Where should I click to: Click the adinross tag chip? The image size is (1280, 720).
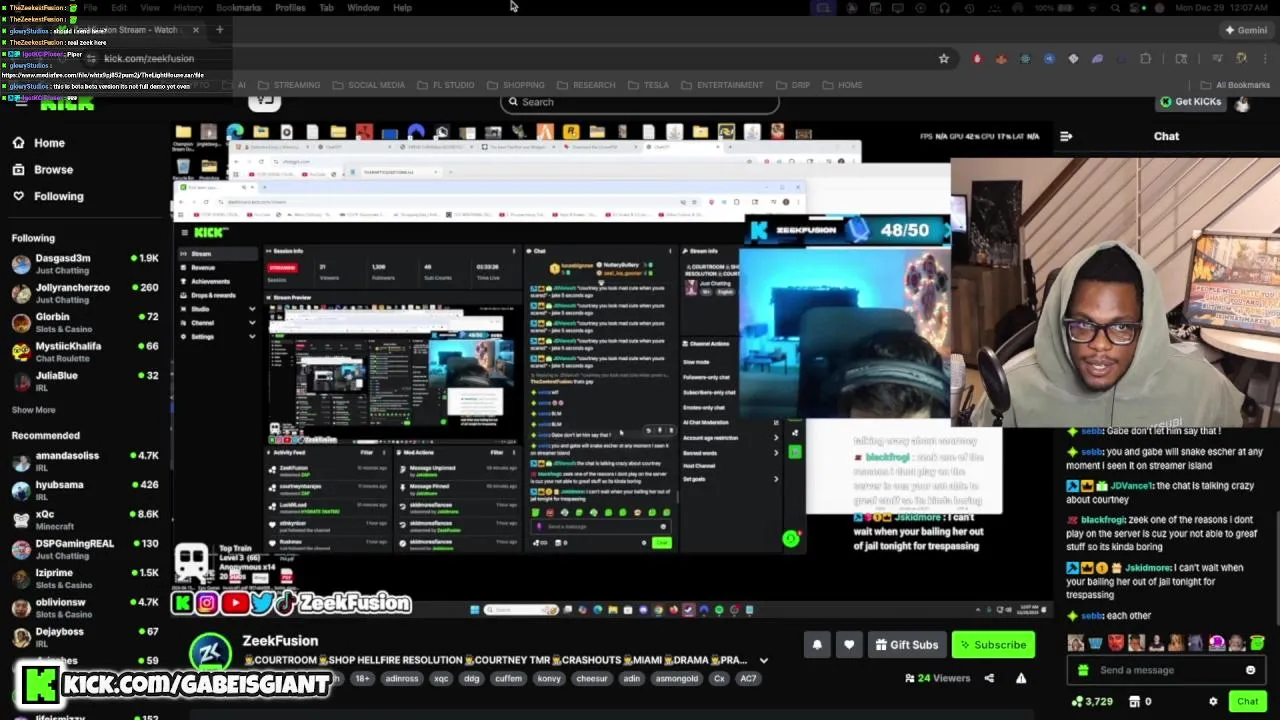401,678
